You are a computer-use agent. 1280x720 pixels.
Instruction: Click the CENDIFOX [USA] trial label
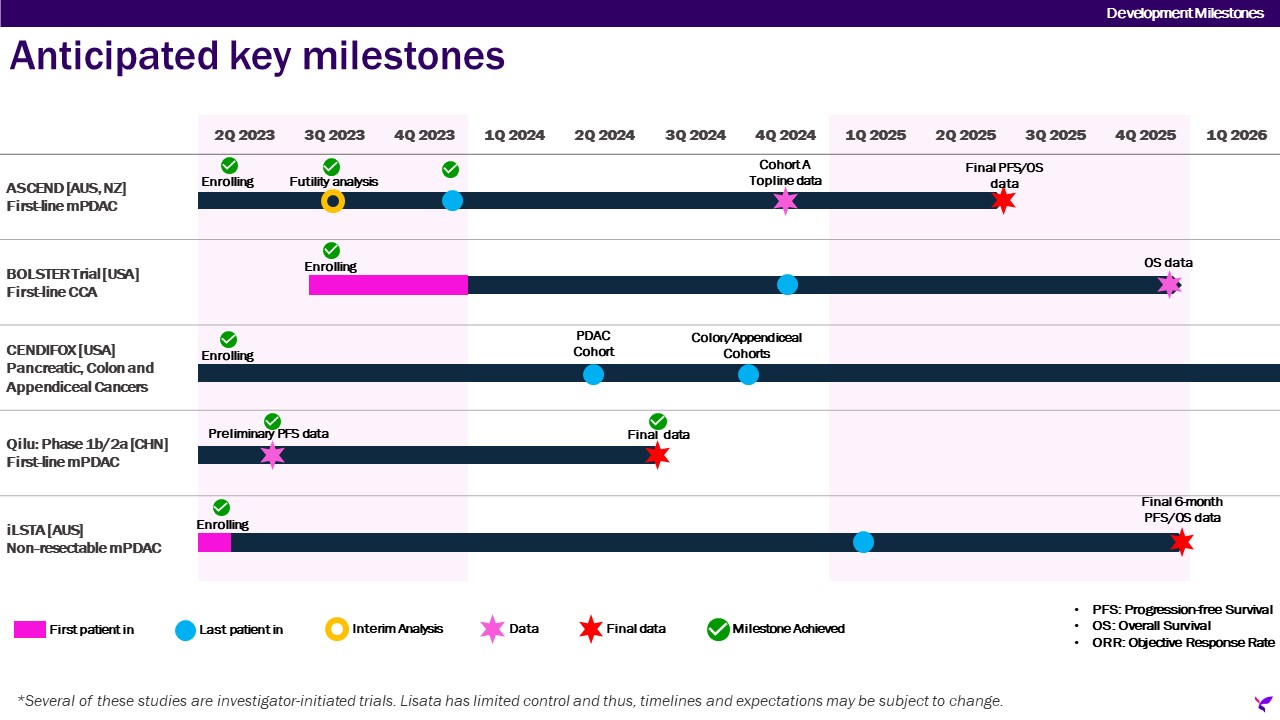60,350
